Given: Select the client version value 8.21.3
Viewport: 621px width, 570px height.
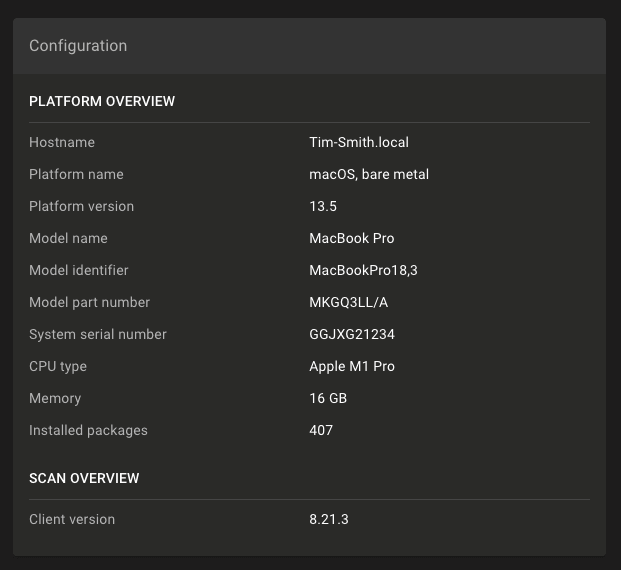Looking at the screenshot, I should (x=329, y=519).
